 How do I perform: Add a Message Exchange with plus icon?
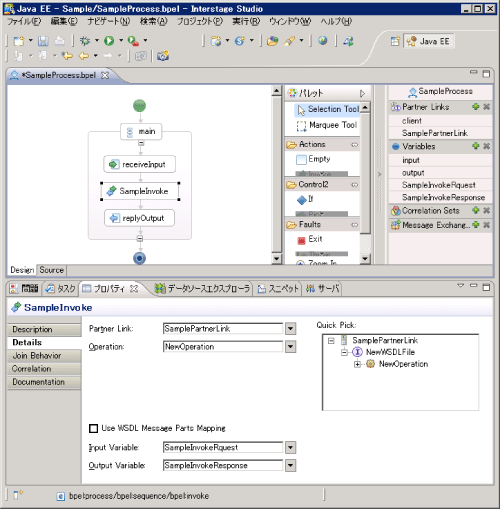pos(476,225)
